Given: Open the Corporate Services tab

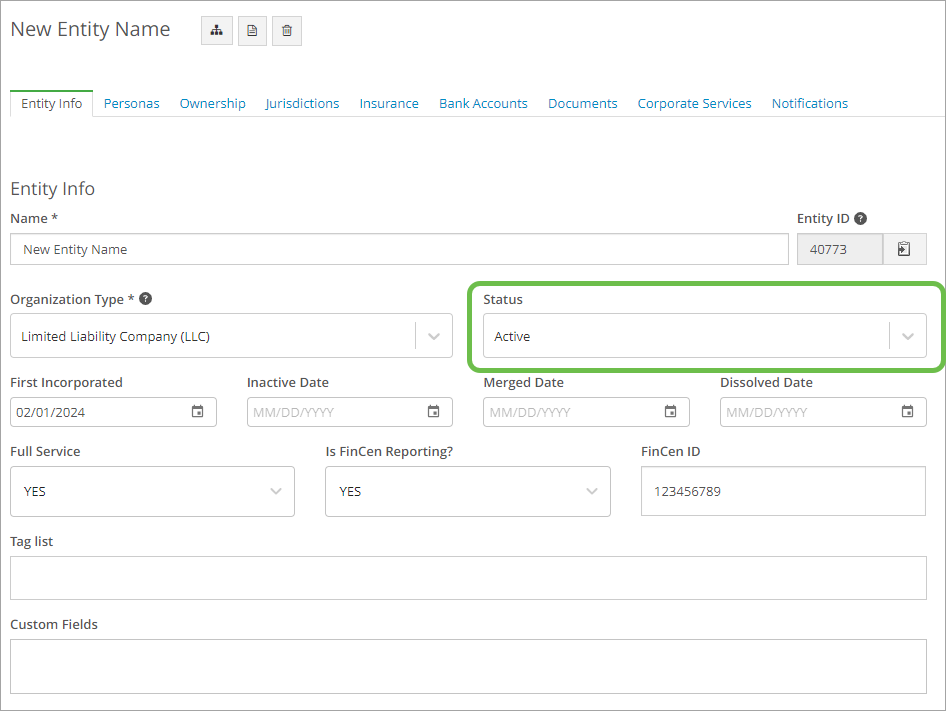Looking at the screenshot, I should point(694,104).
